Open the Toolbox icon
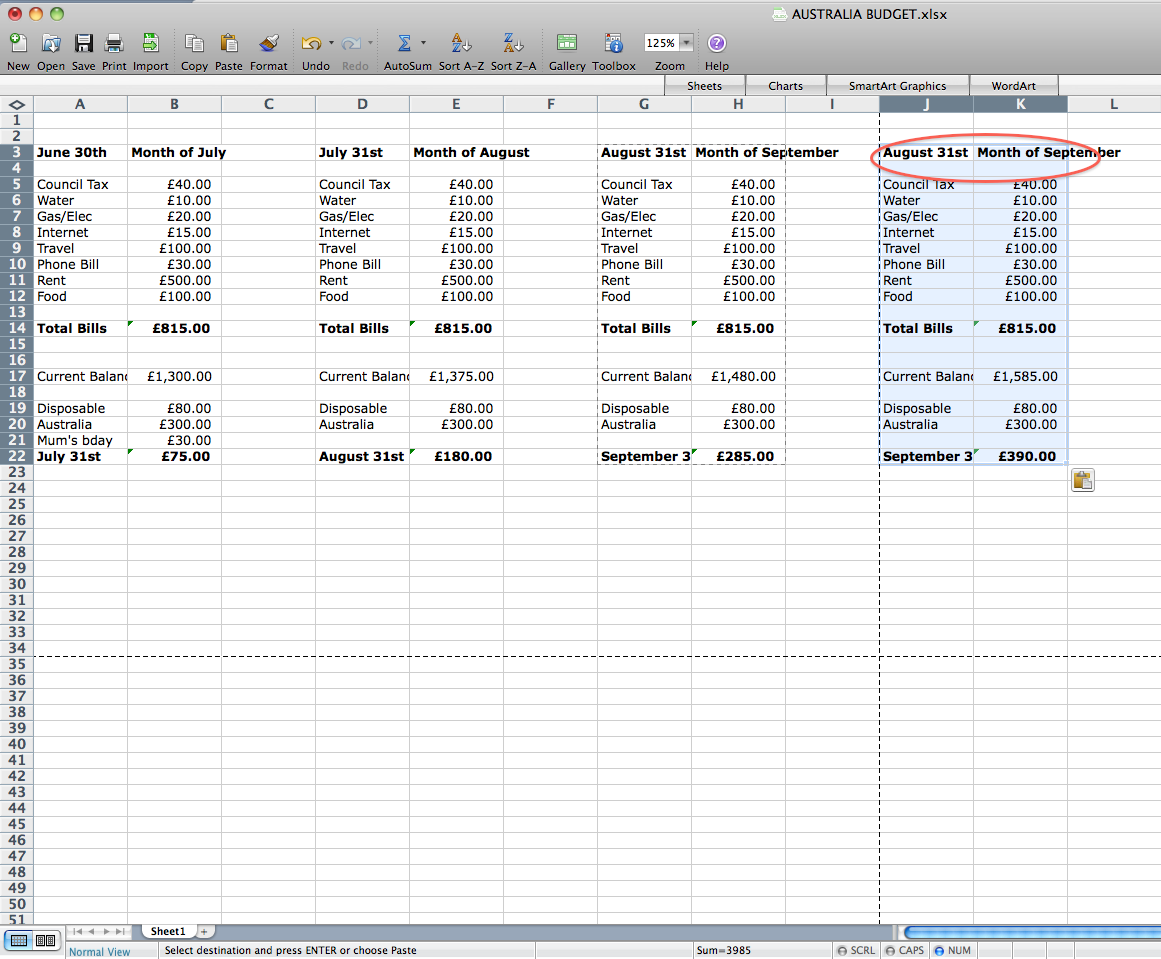The width and height of the screenshot is (1161, 959). pos(614,44)
